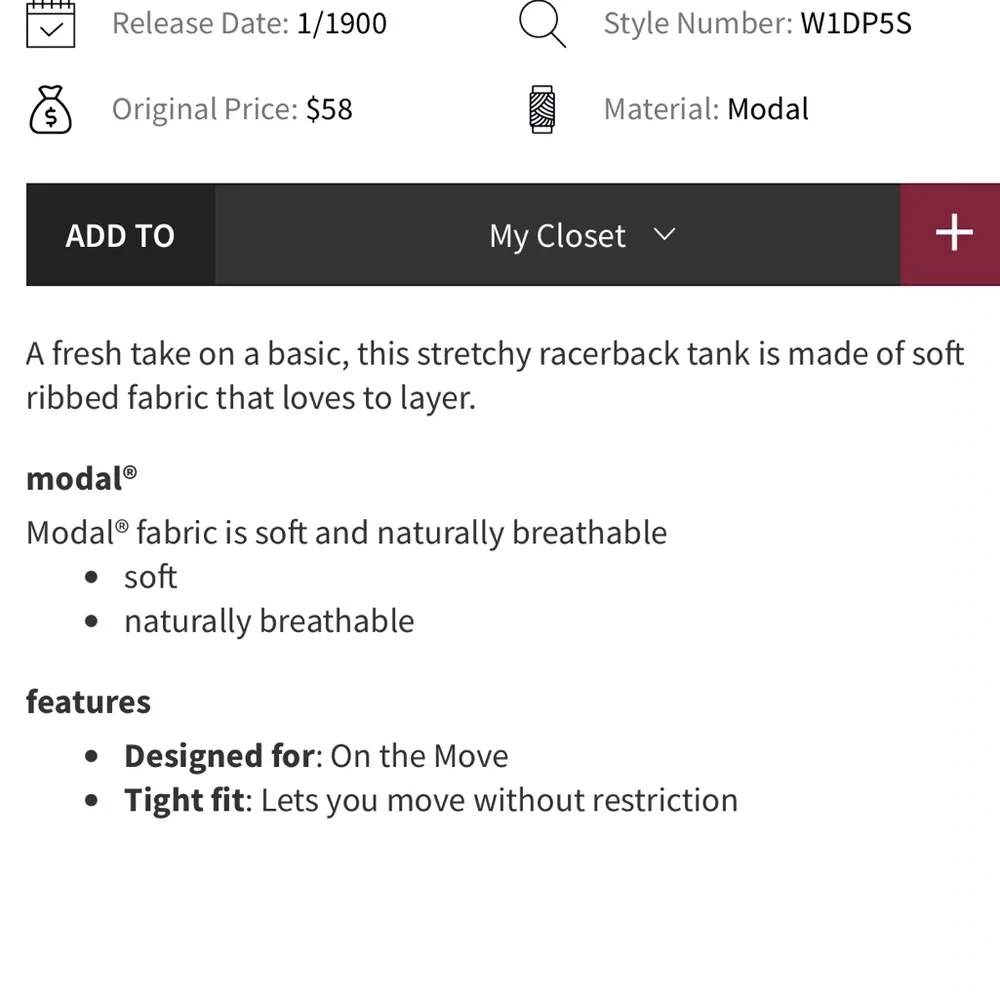Click the Tight fit feature item
The height and width of the screenshot is (1000, 1000).
coord(431,800)
